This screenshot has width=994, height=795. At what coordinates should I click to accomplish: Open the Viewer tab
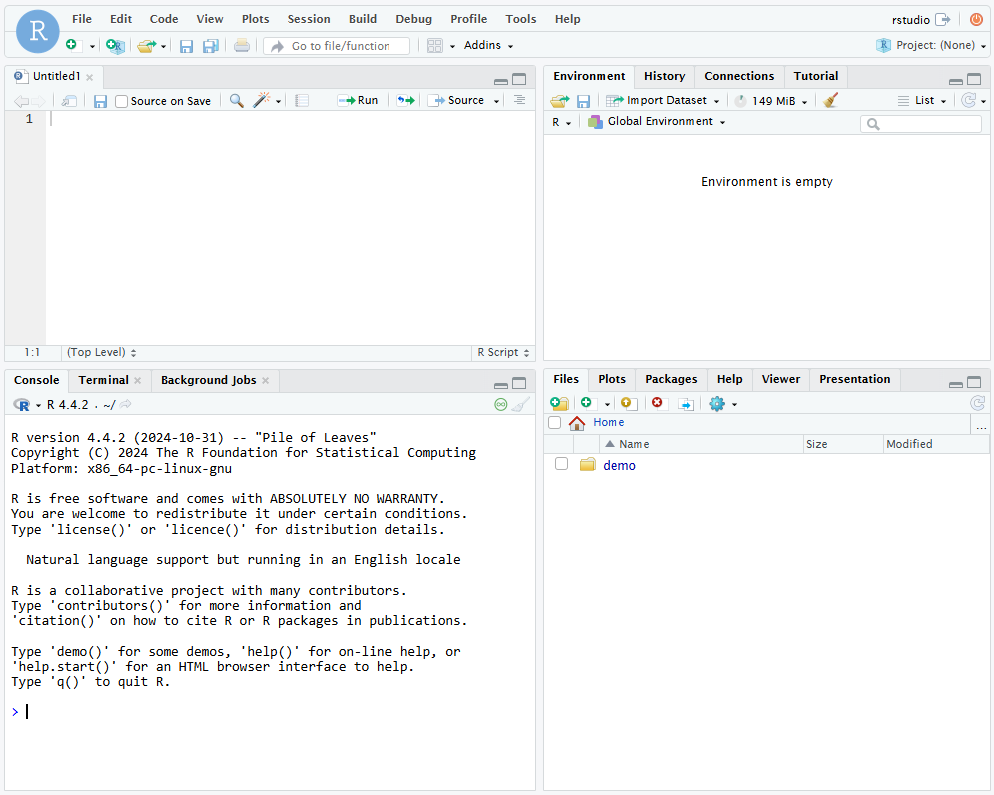click(x=780, y=379)
